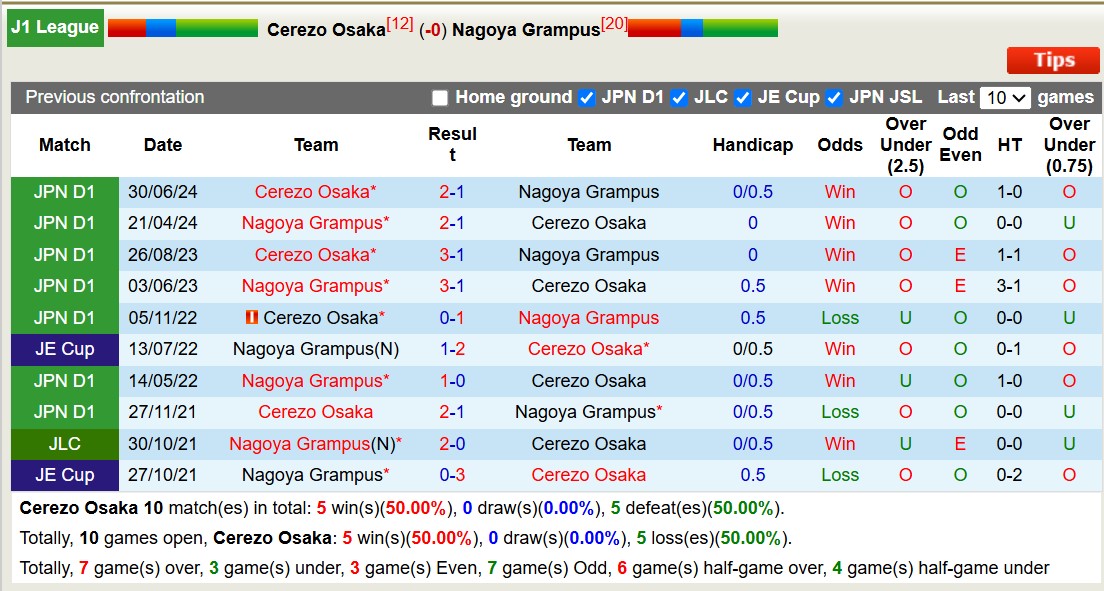Disable the JE Cup filter
Screen dimensions: 1104x591
pos(742,98)
